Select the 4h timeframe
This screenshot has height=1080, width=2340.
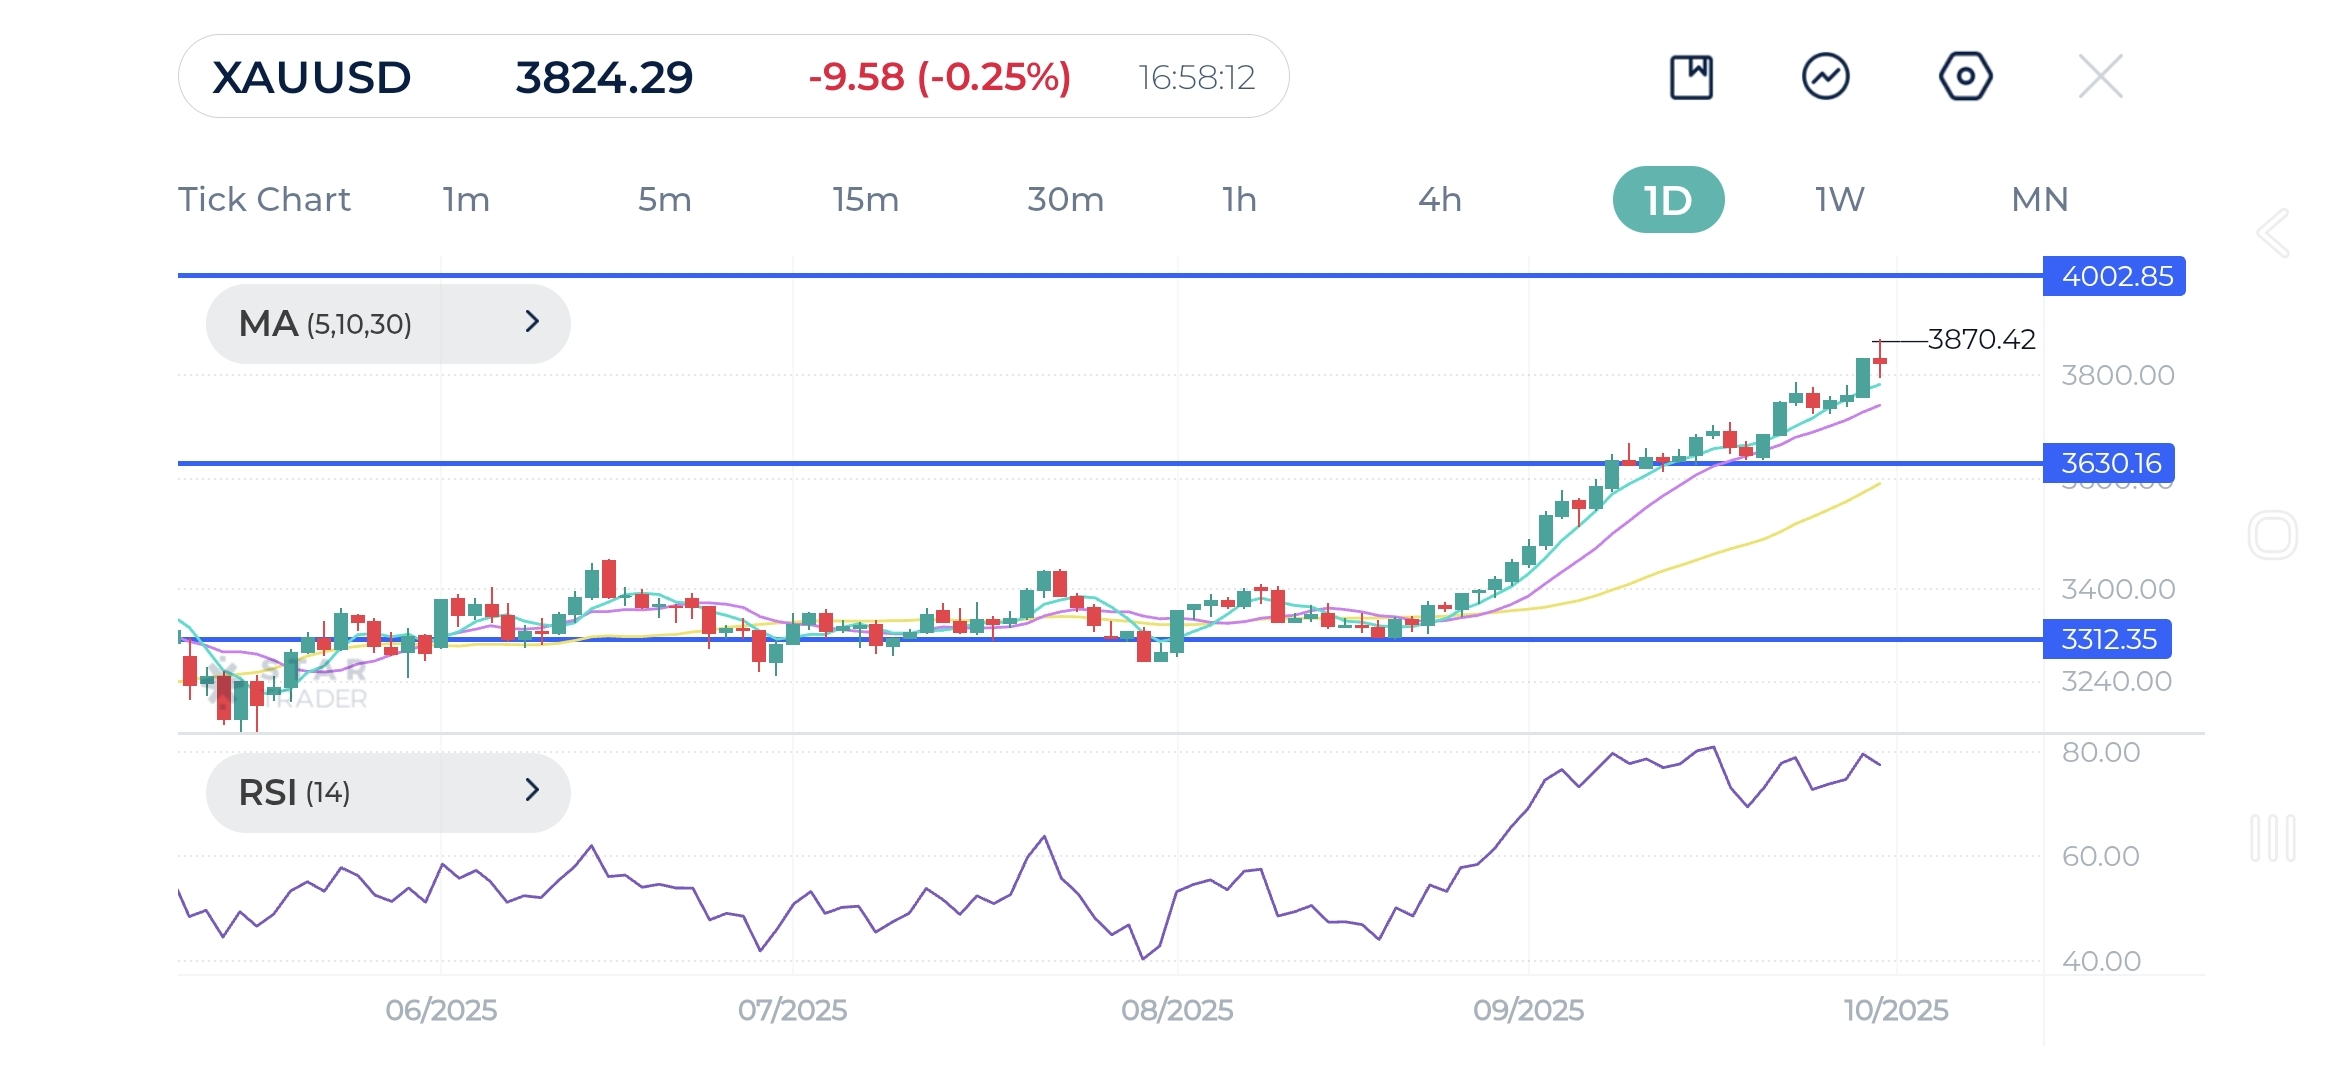(x=1439, y=200)
